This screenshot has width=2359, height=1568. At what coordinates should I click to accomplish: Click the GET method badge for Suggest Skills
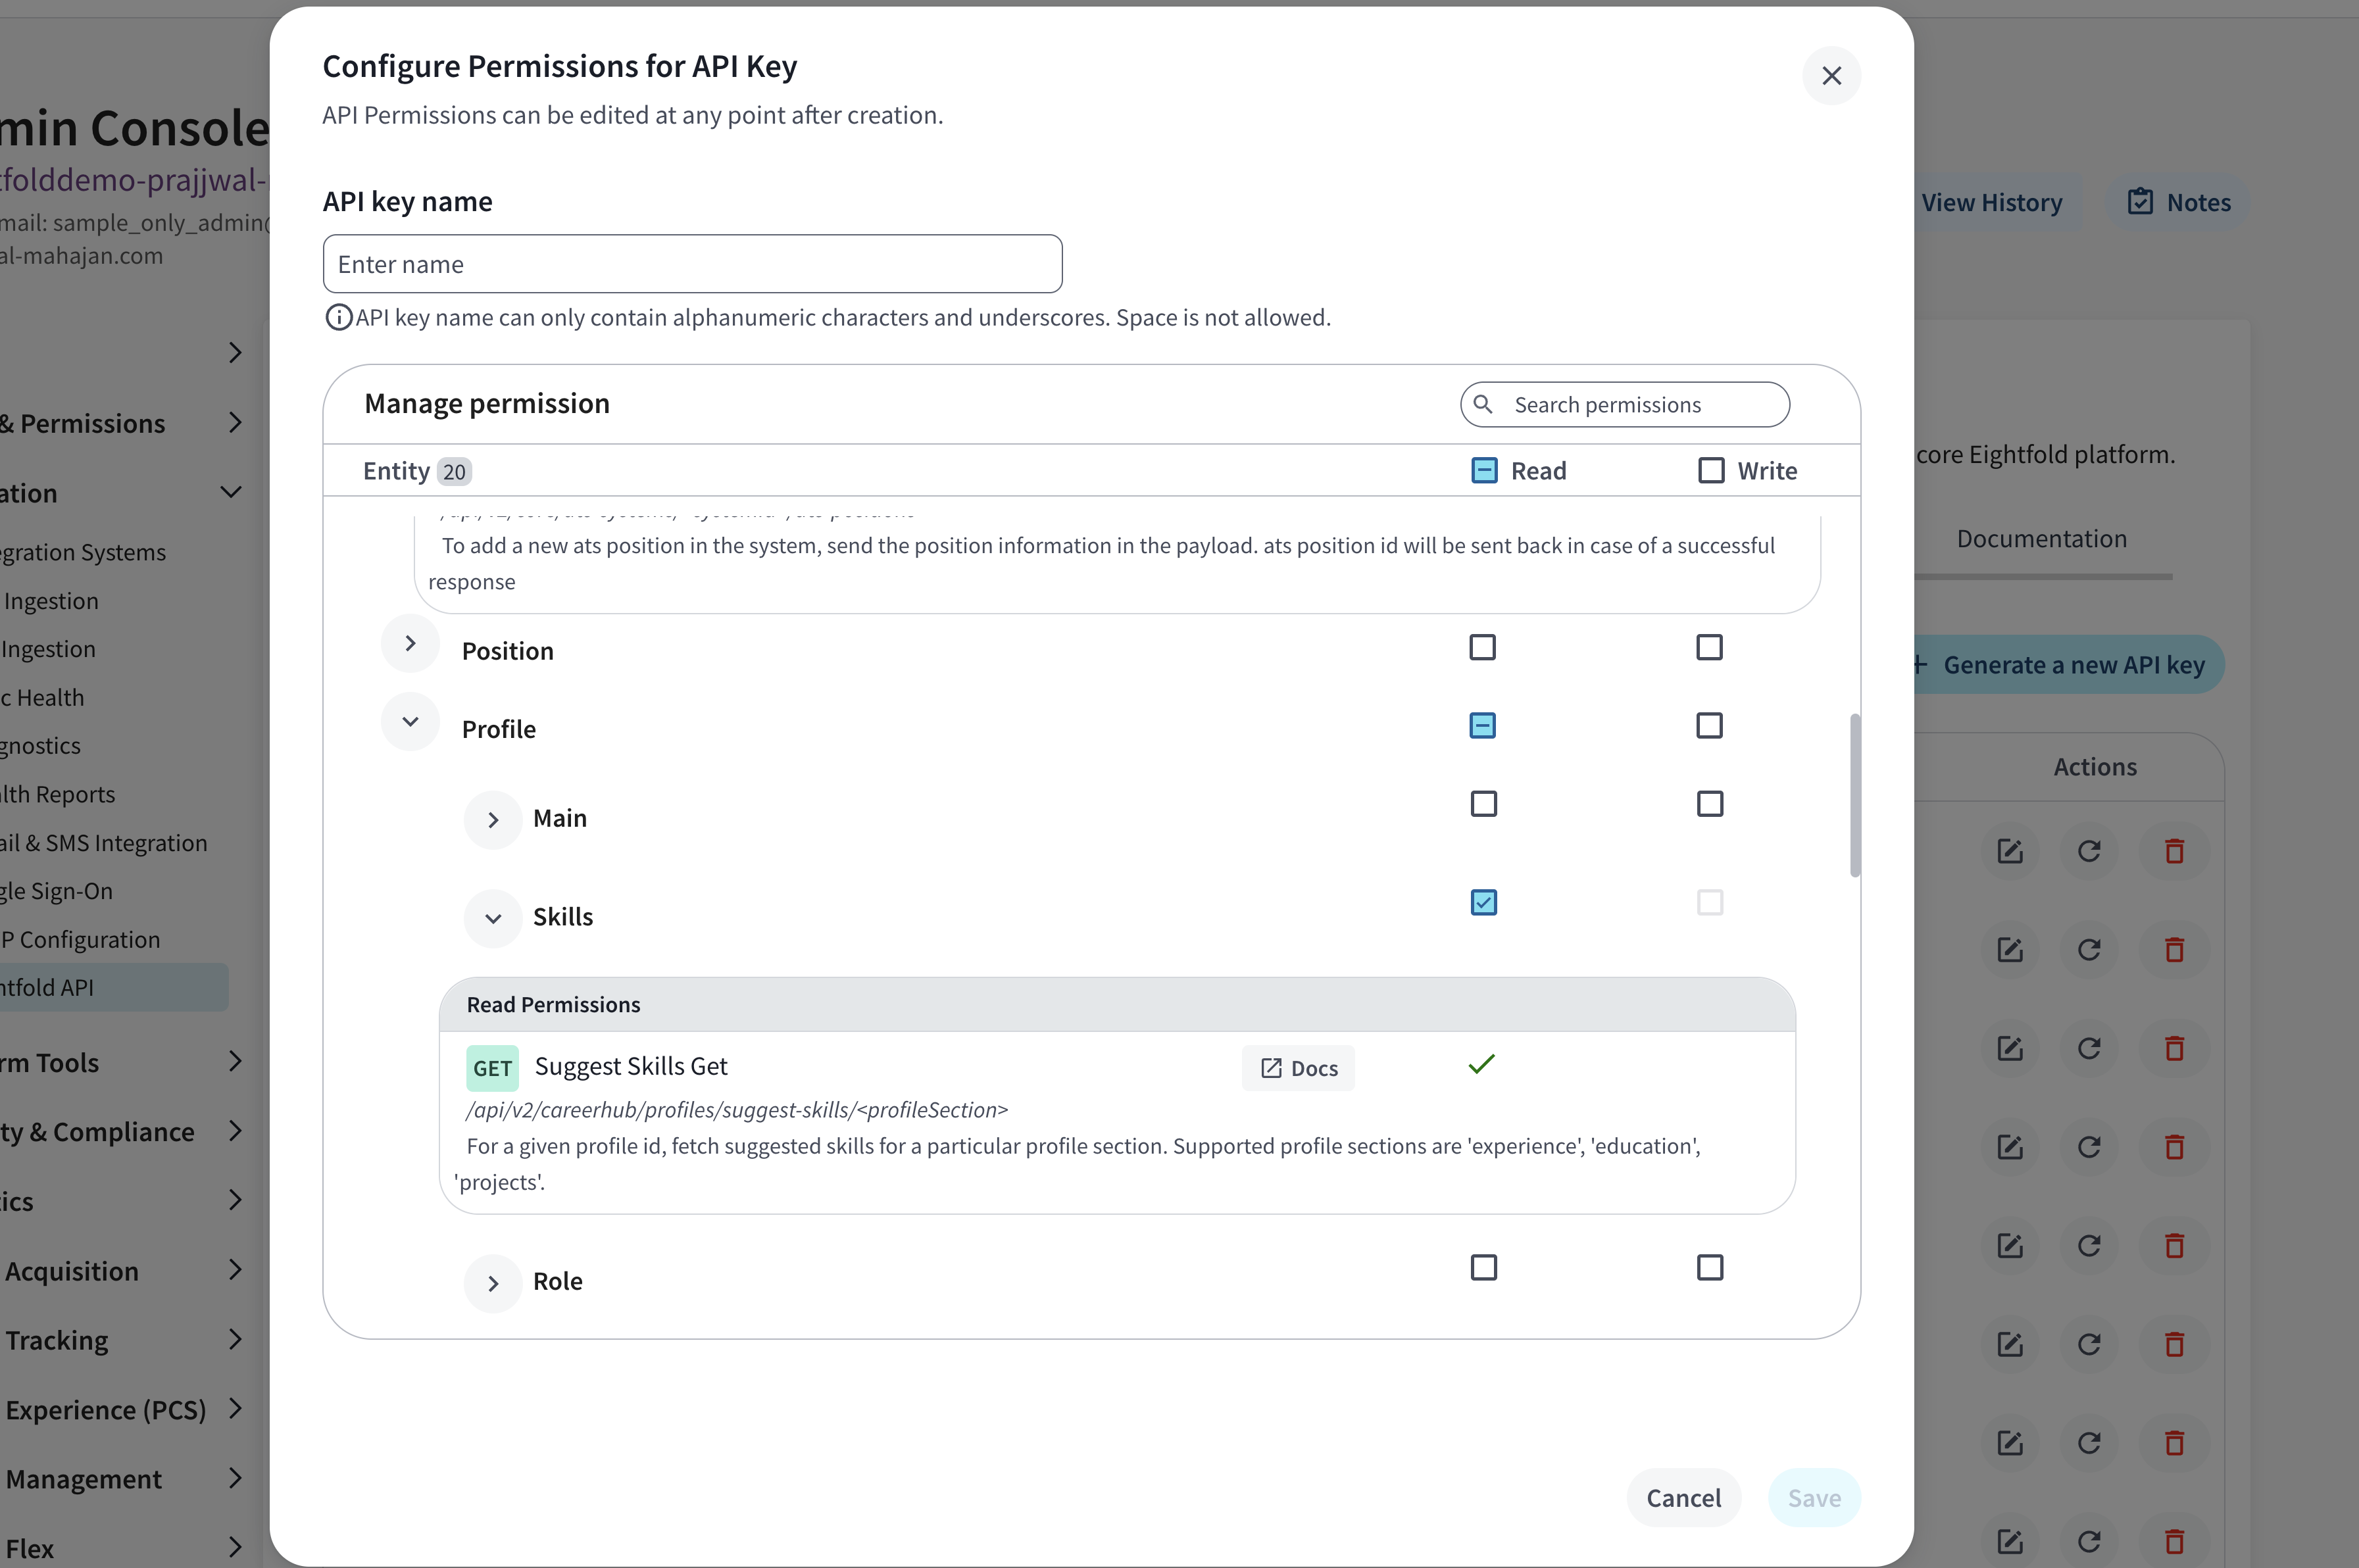(x=492, y=1068)
